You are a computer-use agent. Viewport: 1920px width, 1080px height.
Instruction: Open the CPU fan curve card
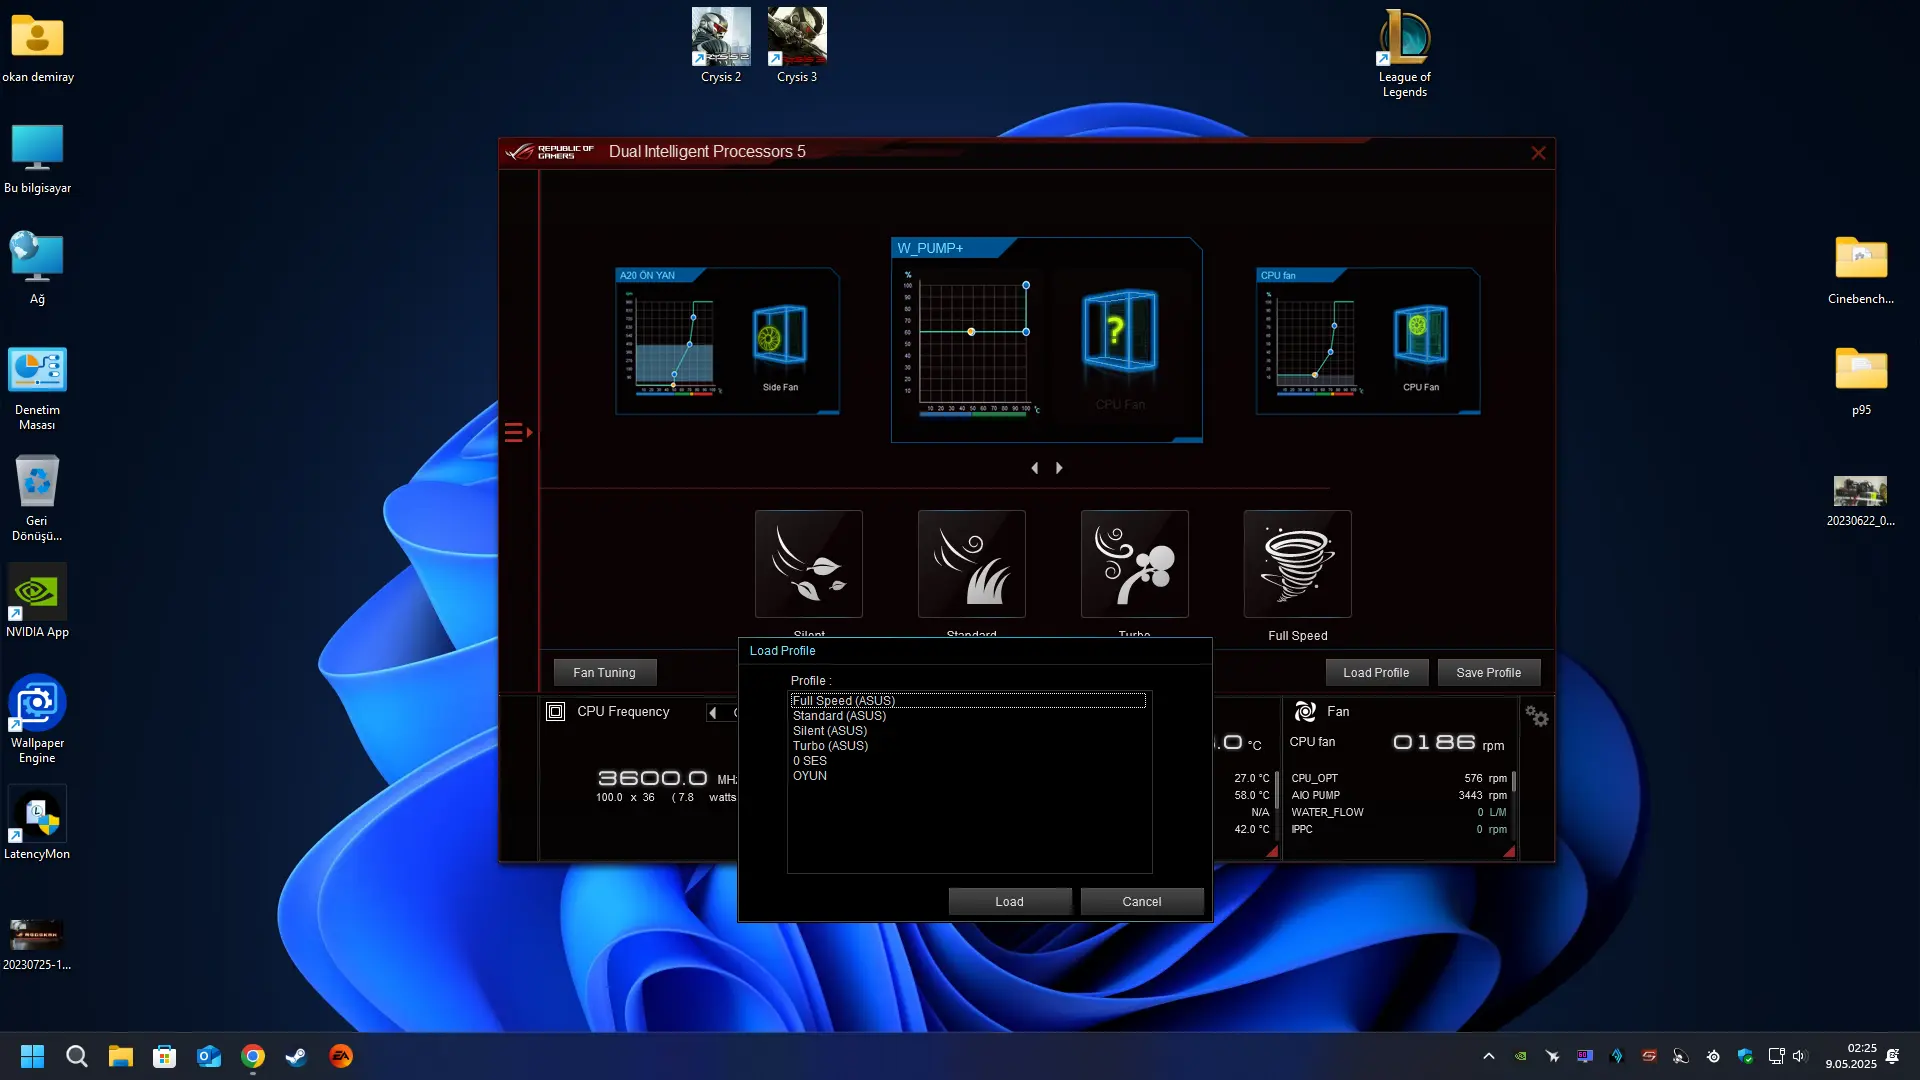coord(1367,340)
